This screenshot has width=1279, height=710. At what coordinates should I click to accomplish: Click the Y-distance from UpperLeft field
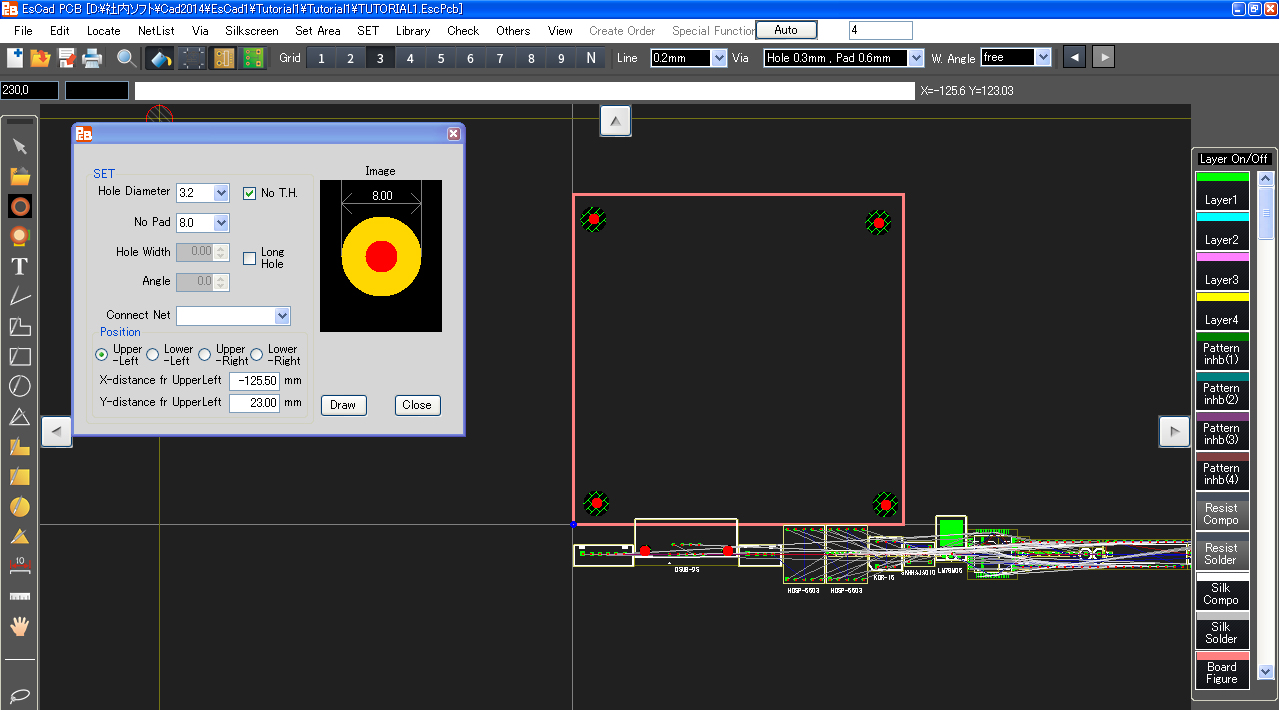coord(254,403)
